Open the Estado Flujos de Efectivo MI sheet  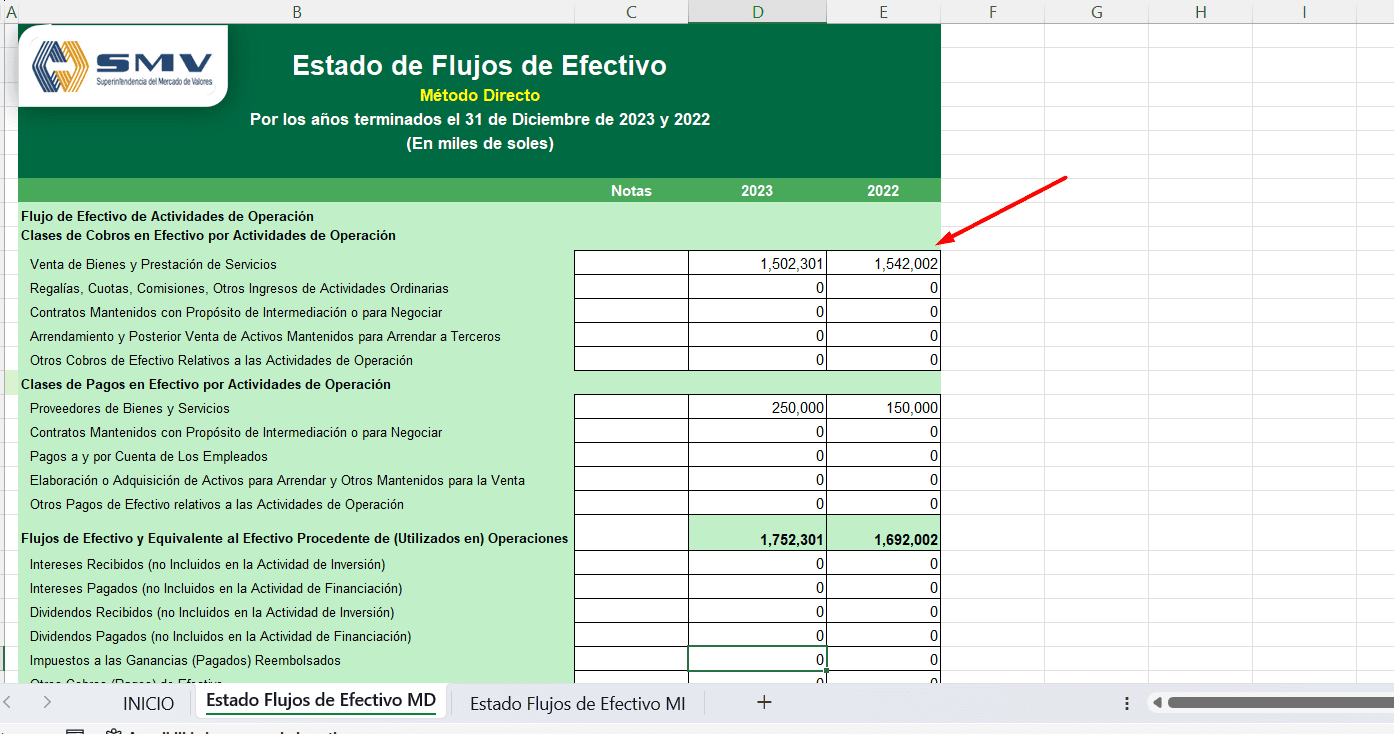576,703
